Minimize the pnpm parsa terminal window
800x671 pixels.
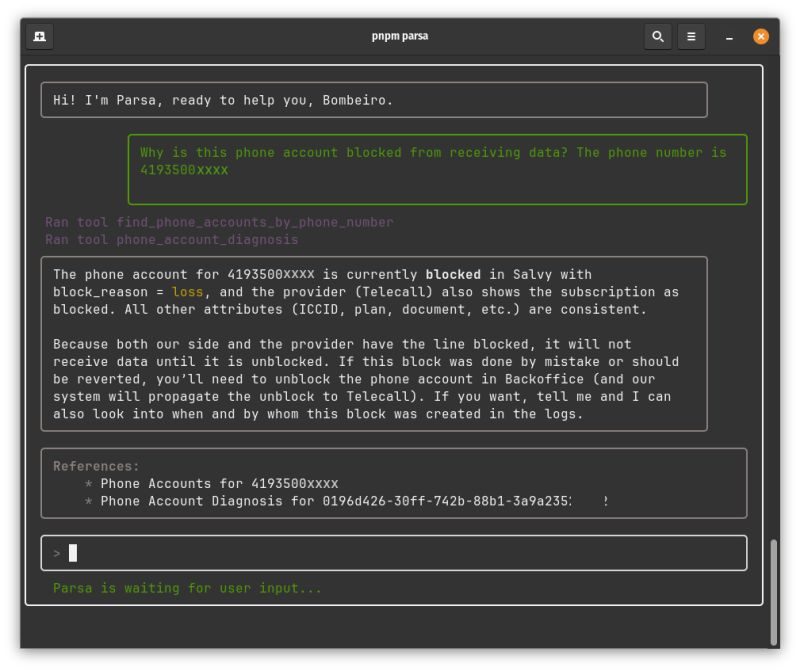click(x=729, y=37)
